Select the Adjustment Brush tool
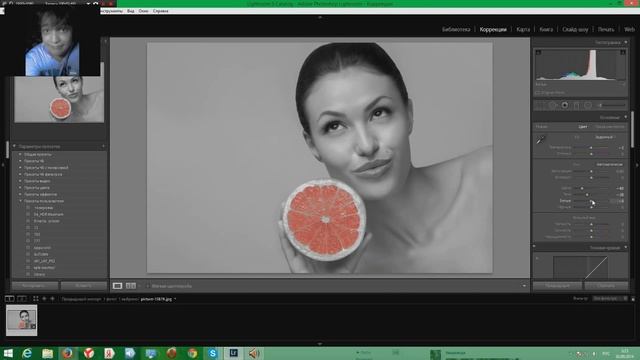This screenshot has height=360, width=640. click(x=611, y=105)
